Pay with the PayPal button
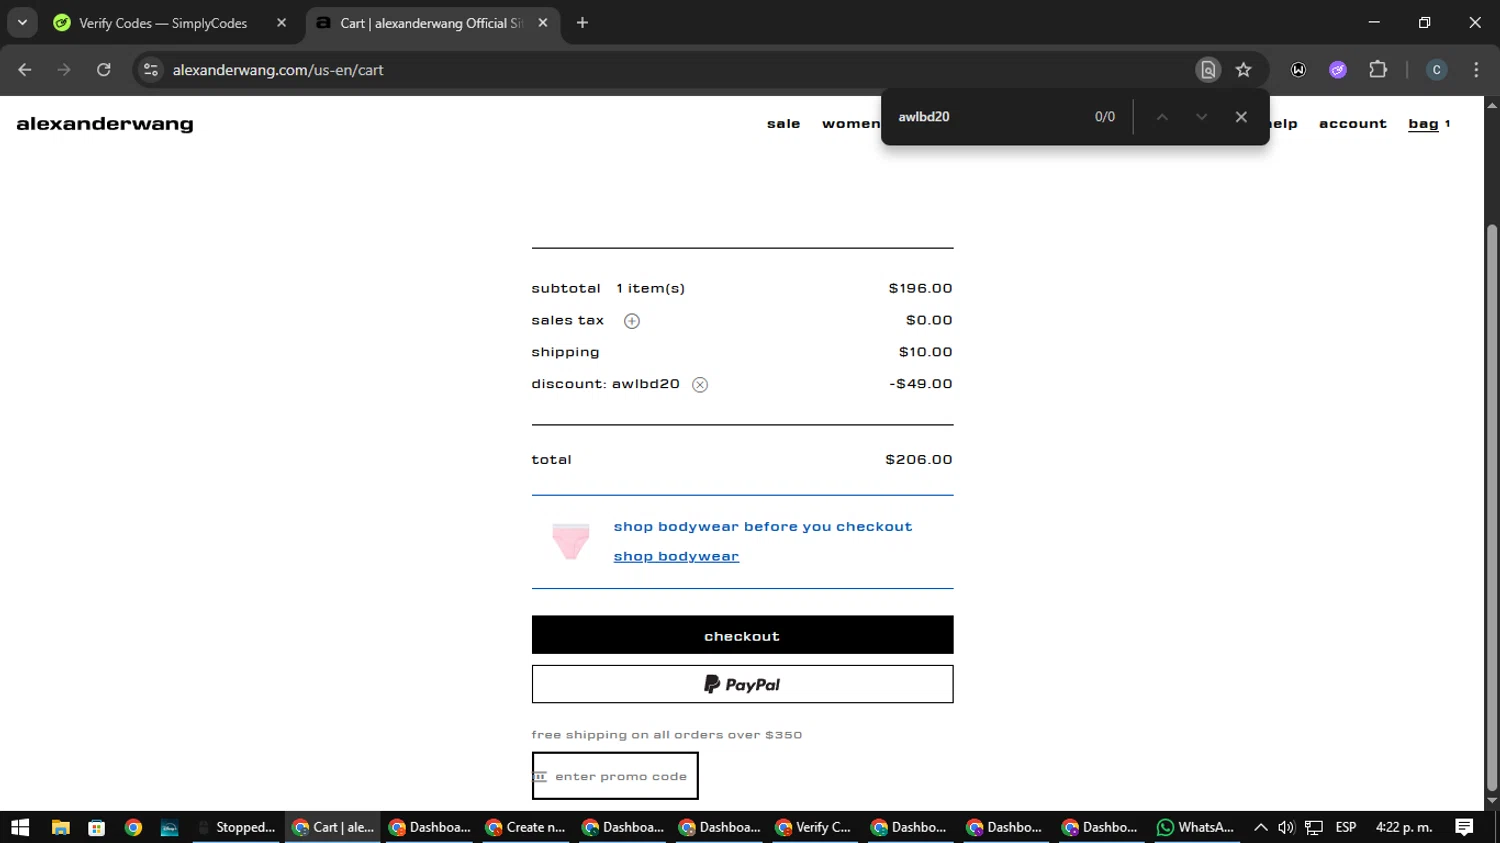The image size is (1500, 843). (x=742, y=684)
